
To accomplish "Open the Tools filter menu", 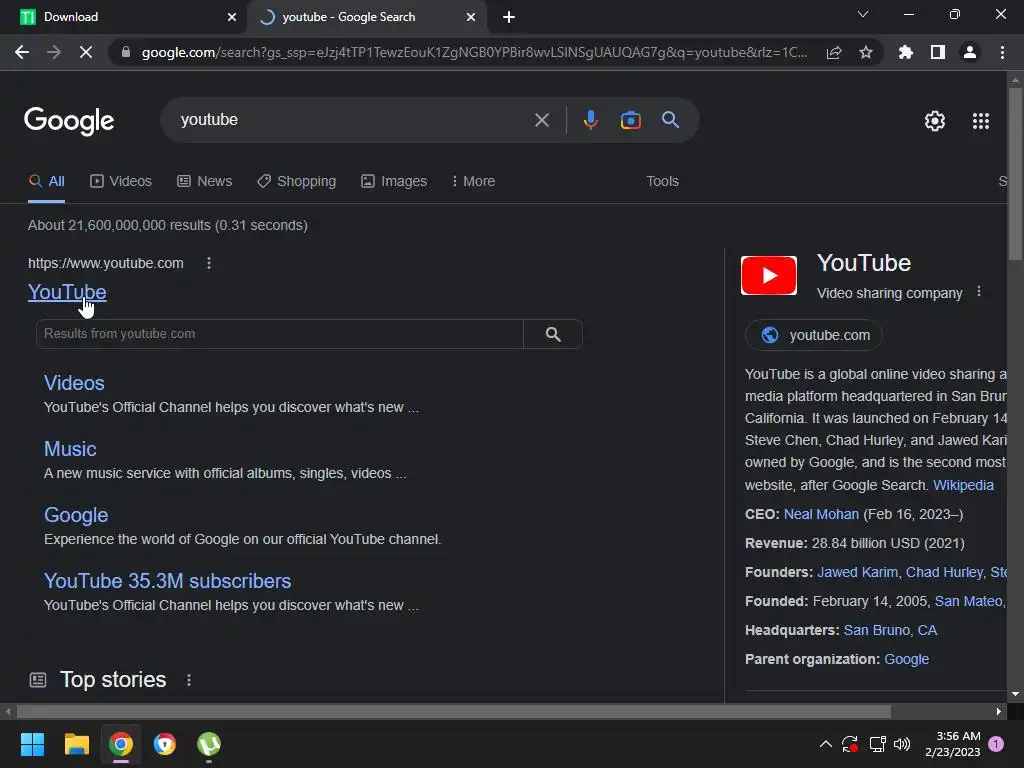I will click(662, 182).
